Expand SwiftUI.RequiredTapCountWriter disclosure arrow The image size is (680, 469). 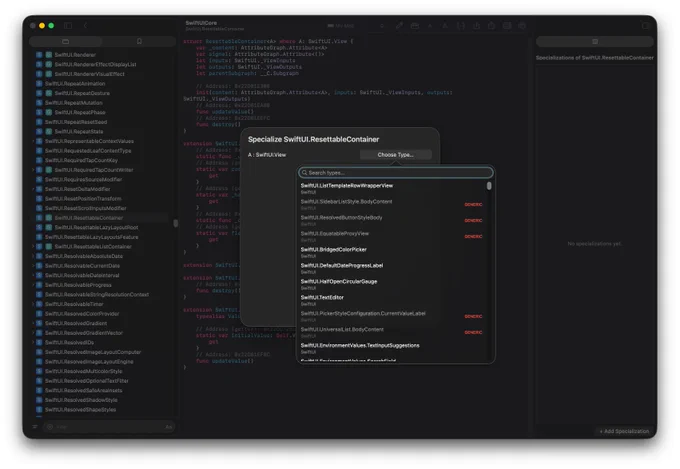point(33,170)
